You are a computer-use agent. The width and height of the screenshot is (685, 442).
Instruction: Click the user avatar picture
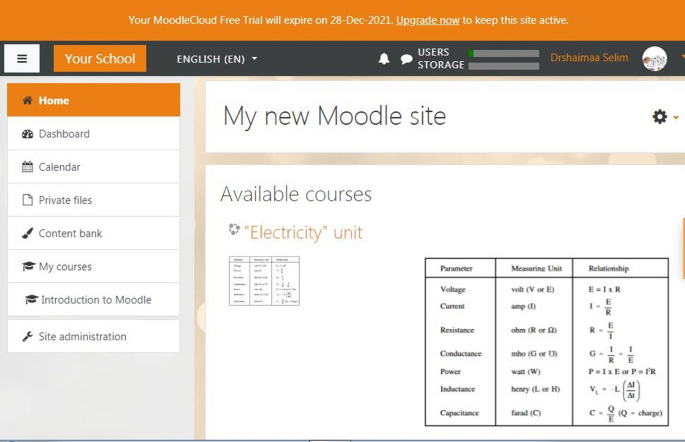[654, 59]
